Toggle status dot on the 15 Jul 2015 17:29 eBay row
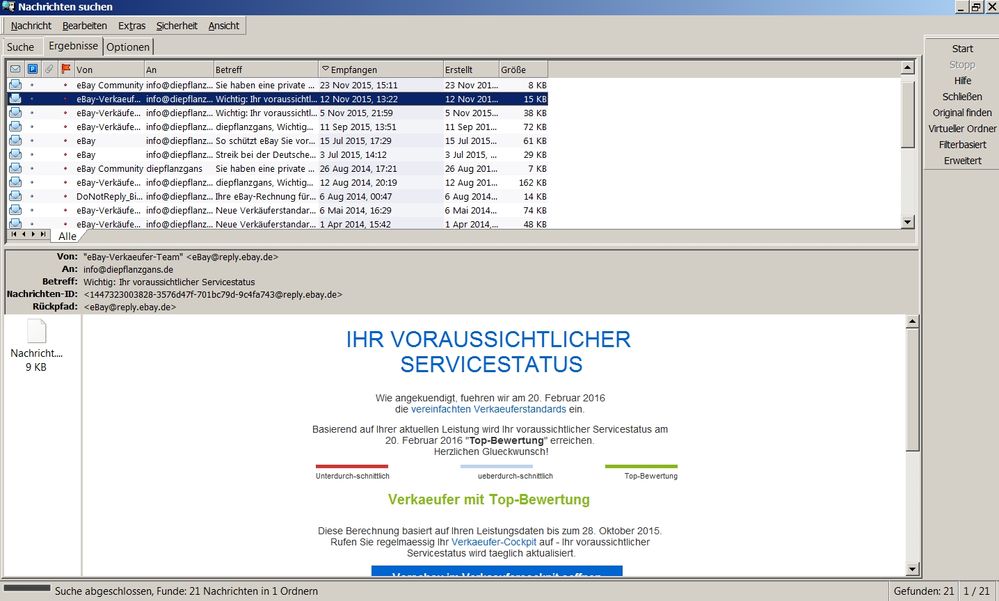 (32, 141)
